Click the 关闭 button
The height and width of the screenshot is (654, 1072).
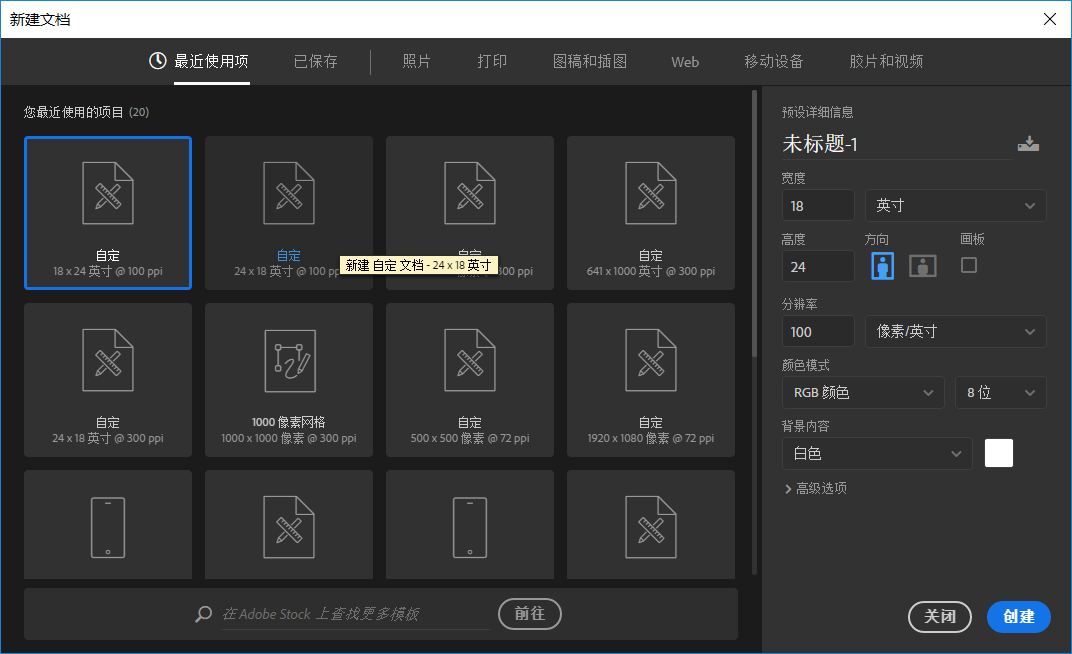[940, 616]
